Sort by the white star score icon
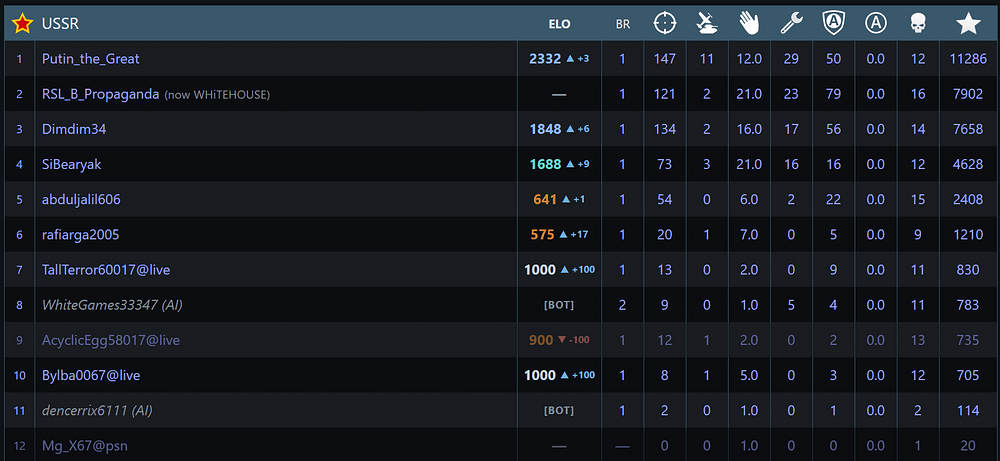The height and width of the screenshot is (461, 1000). (968, 24)
